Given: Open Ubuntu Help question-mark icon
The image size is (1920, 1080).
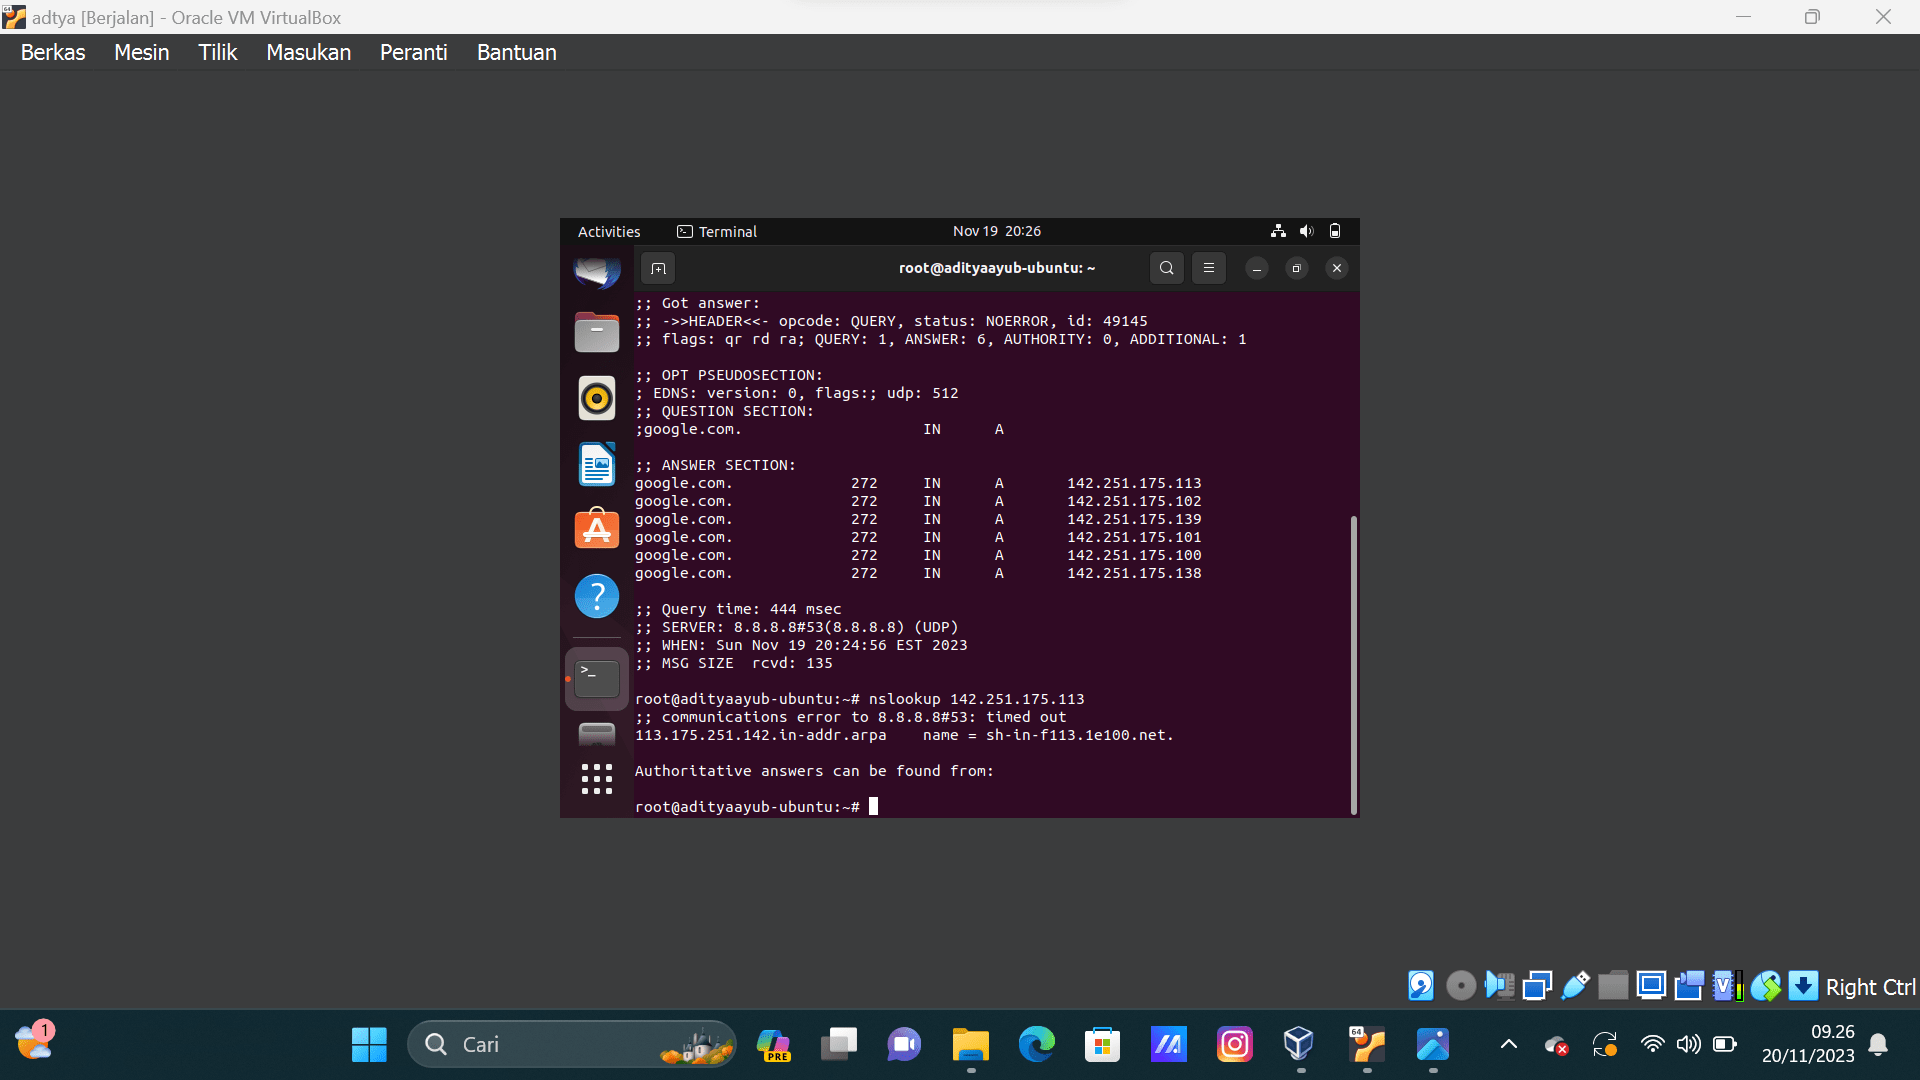Looking at the screenshot, I should (597, 596).
